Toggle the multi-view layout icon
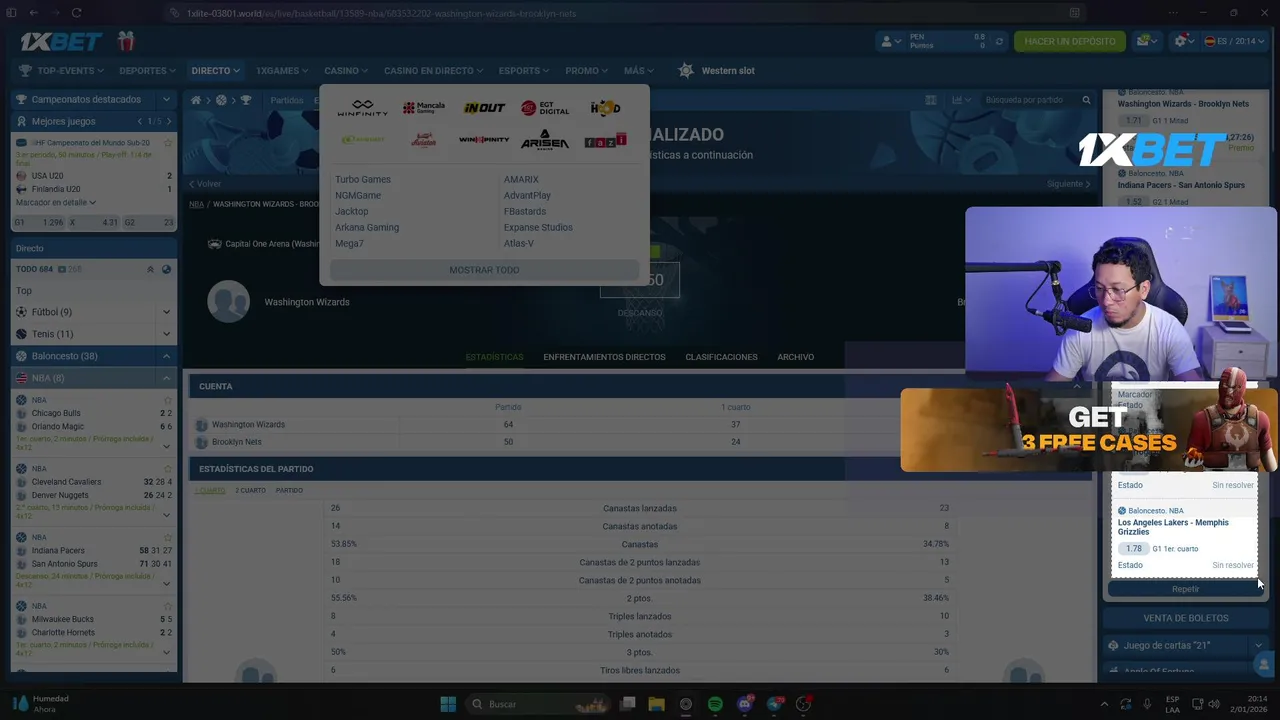Viewport: 1280px width, 720px height. click(931, 100)
